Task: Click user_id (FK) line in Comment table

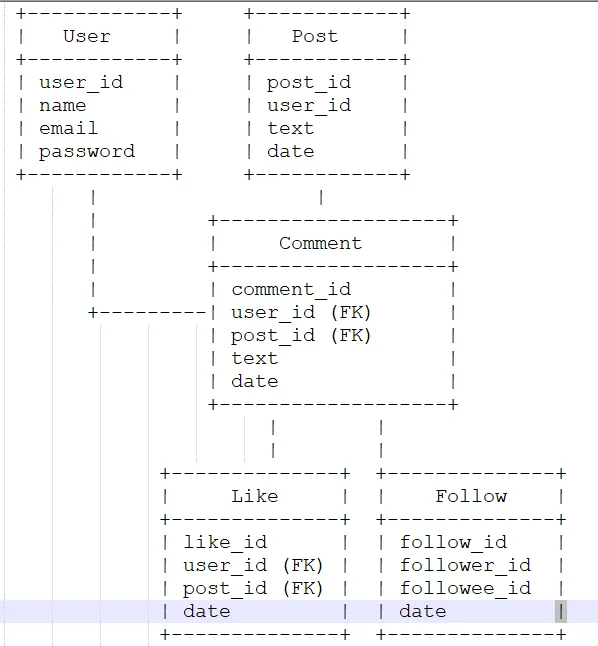Action: [x=301, y=313]
